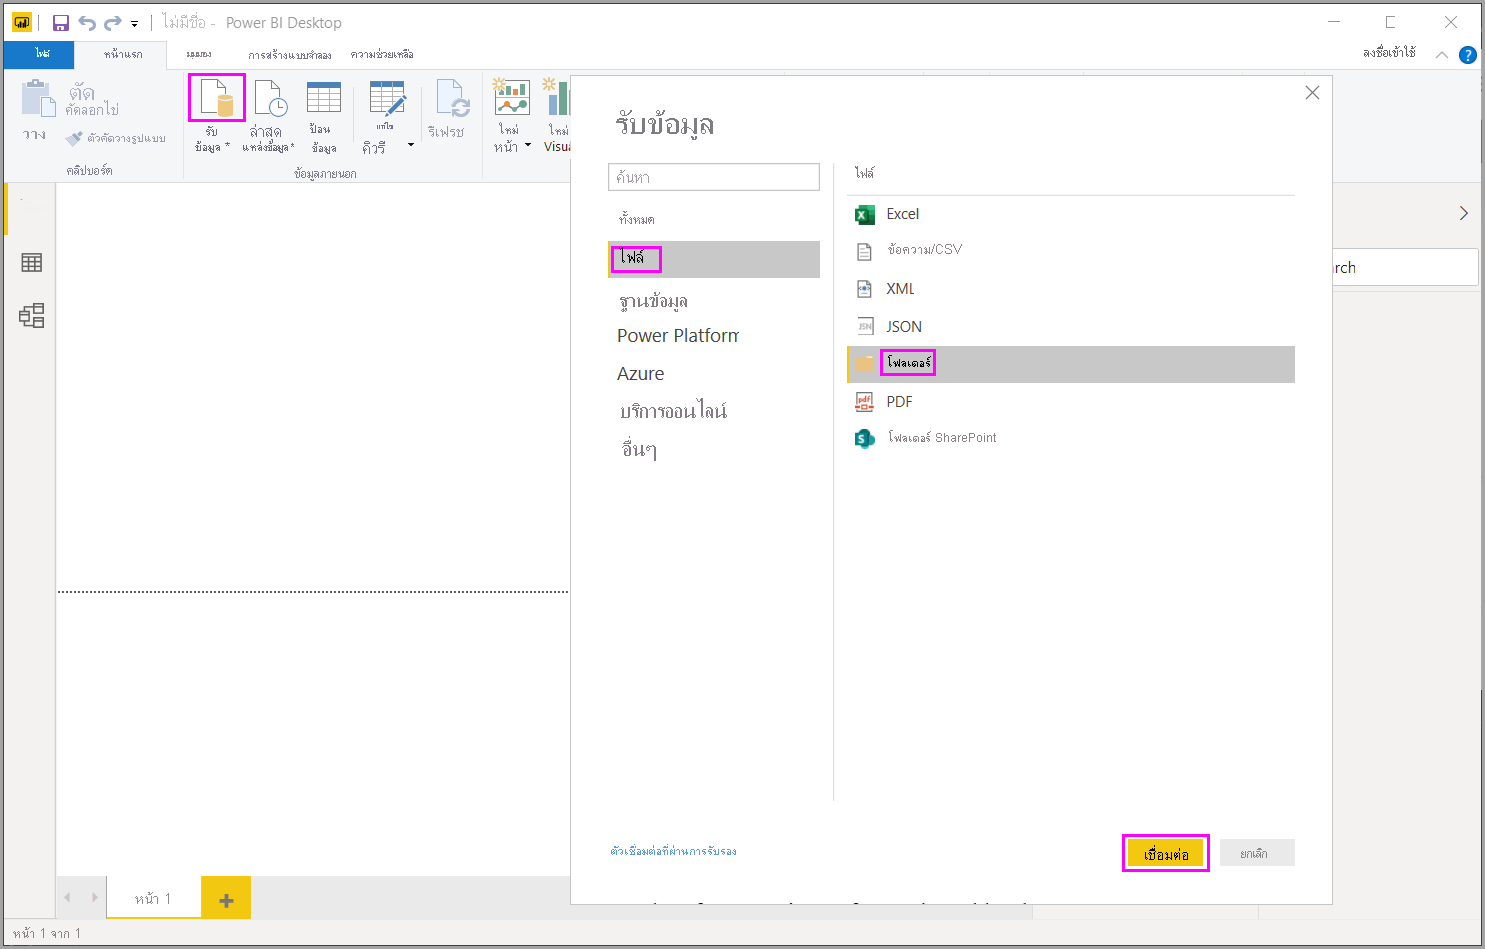This screenshot has height=949, width=1485.
Task: Open the Edit Queries dropdown arrow
Action: [x=410, y=146]
